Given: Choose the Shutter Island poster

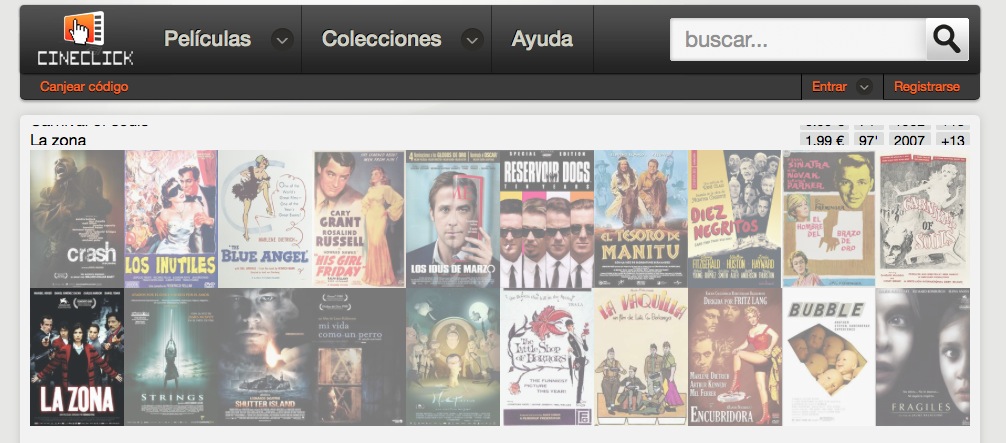Looking at the screenshot, I should (265, 357).
